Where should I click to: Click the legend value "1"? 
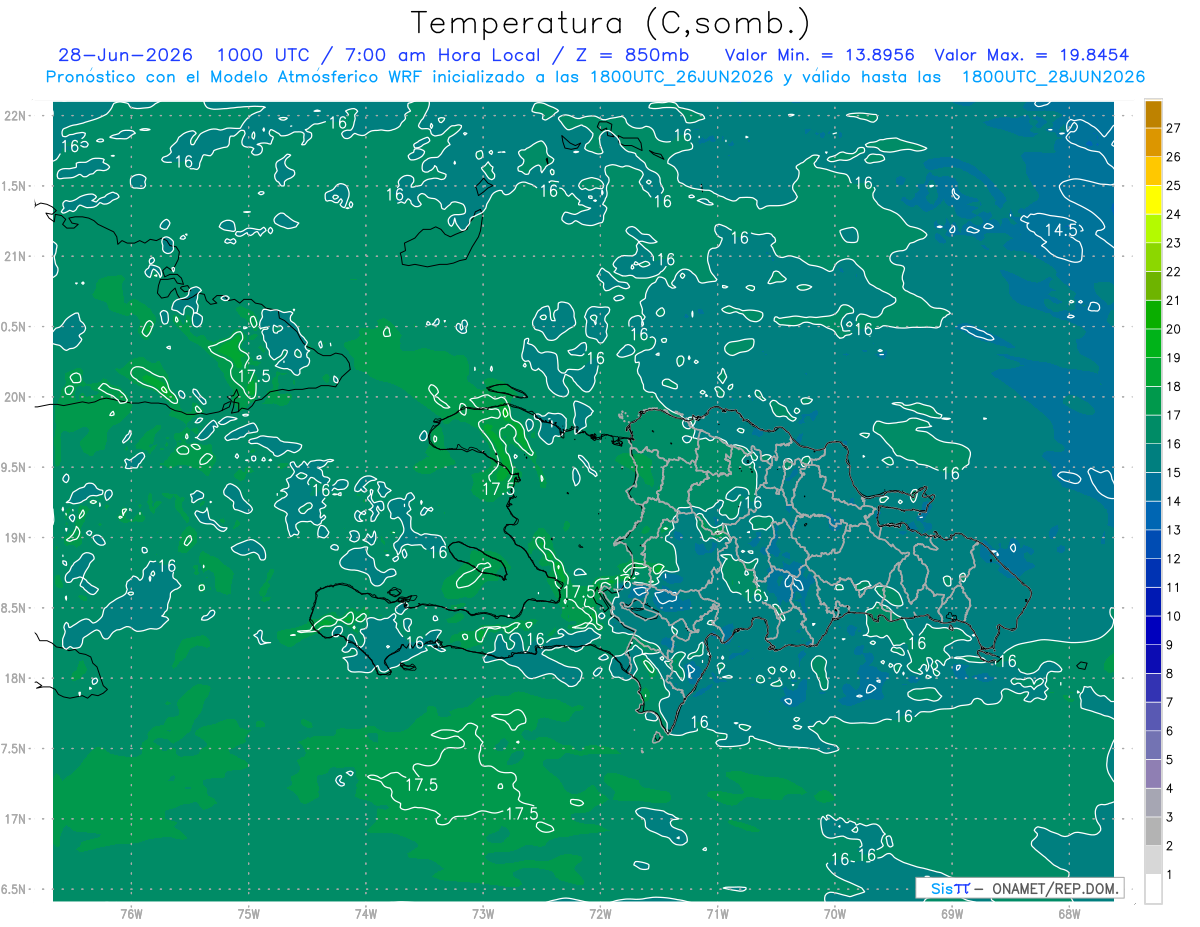(1169, 875)
